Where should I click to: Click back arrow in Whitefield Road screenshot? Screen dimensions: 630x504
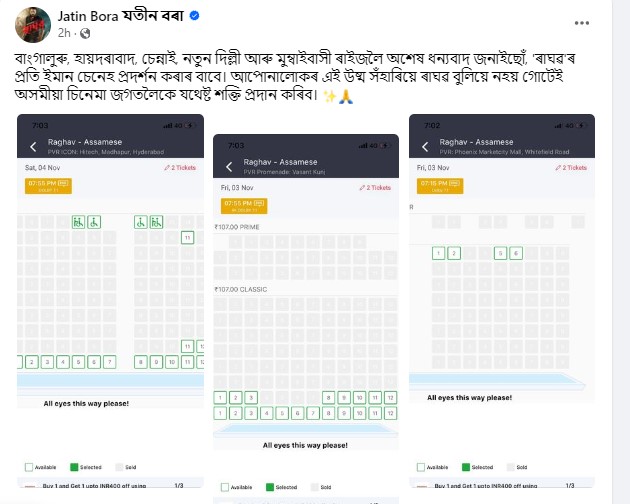point(425,147)
